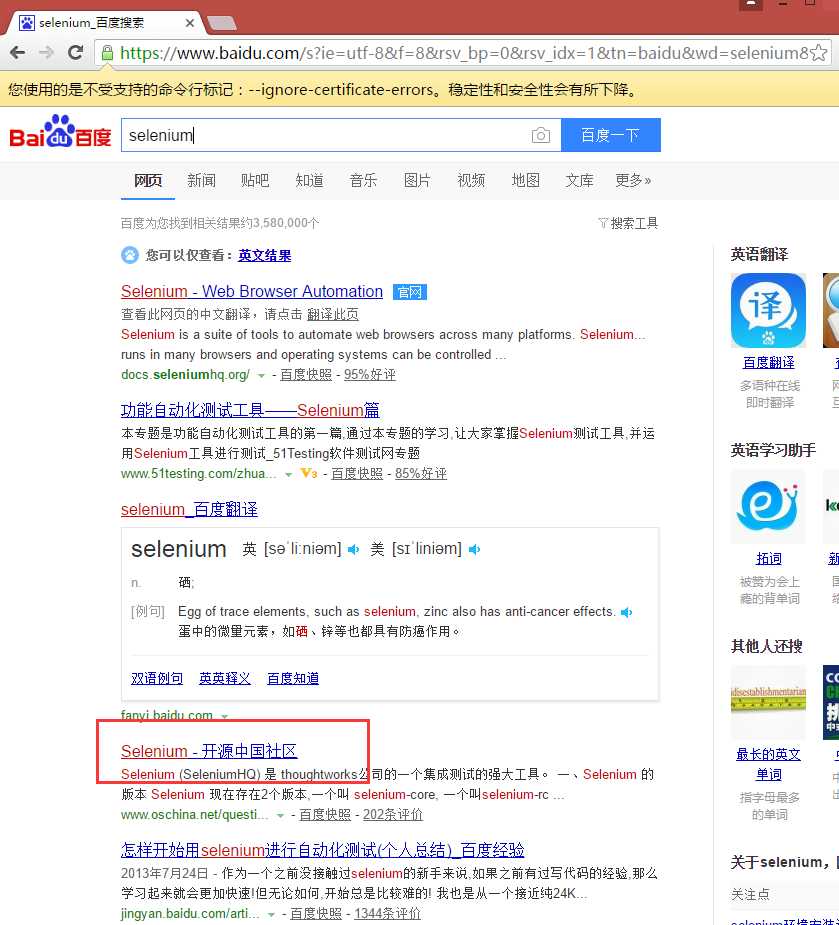Expand the 更多» categories menu
The height and width of the screenshot is (925, 839).
tap(632, 180)
